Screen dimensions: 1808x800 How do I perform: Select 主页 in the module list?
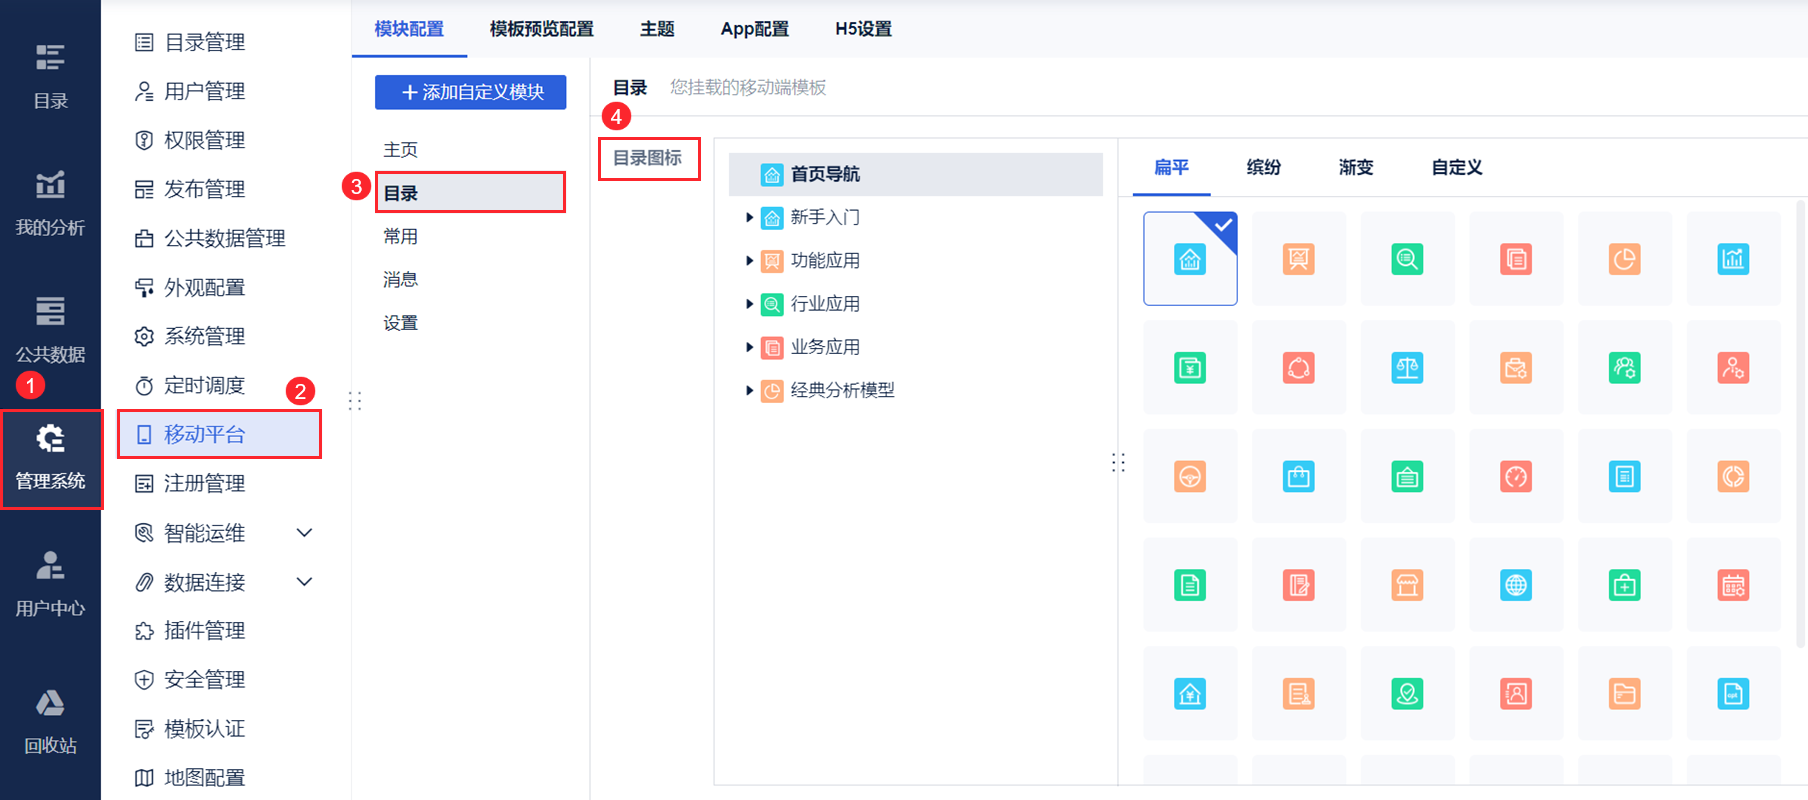[x=401, y=150]
